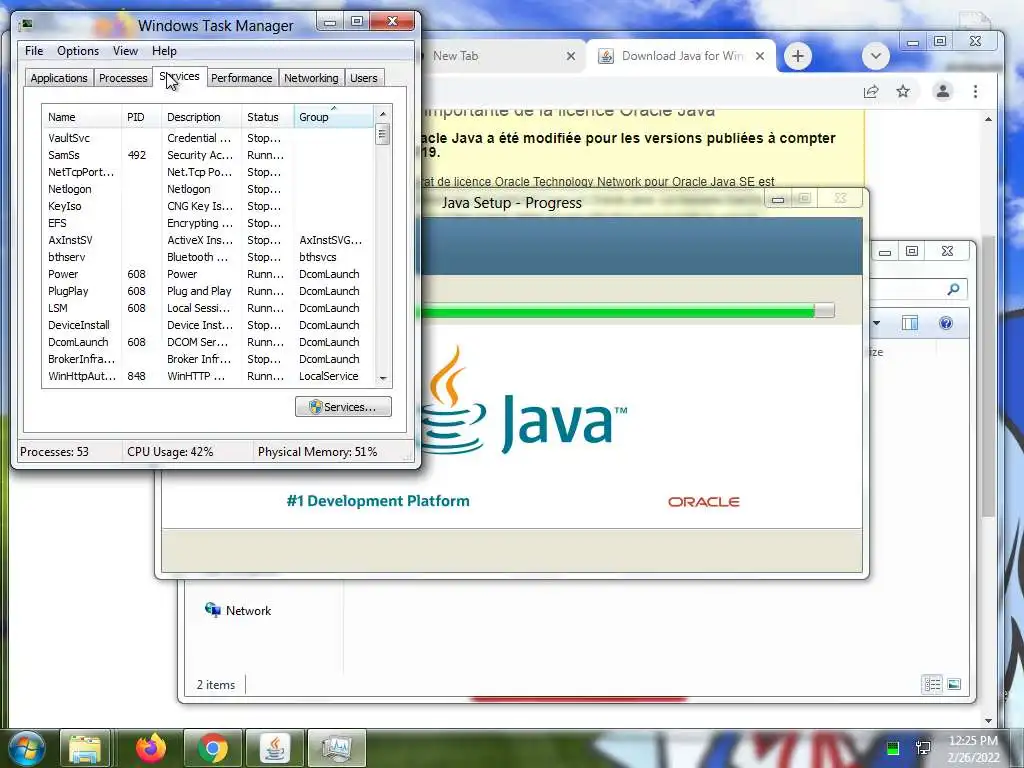Viewport: 1024px width, 768px height.
Task: Select the PlugPlay service row
Action: [x=208, y=291]
